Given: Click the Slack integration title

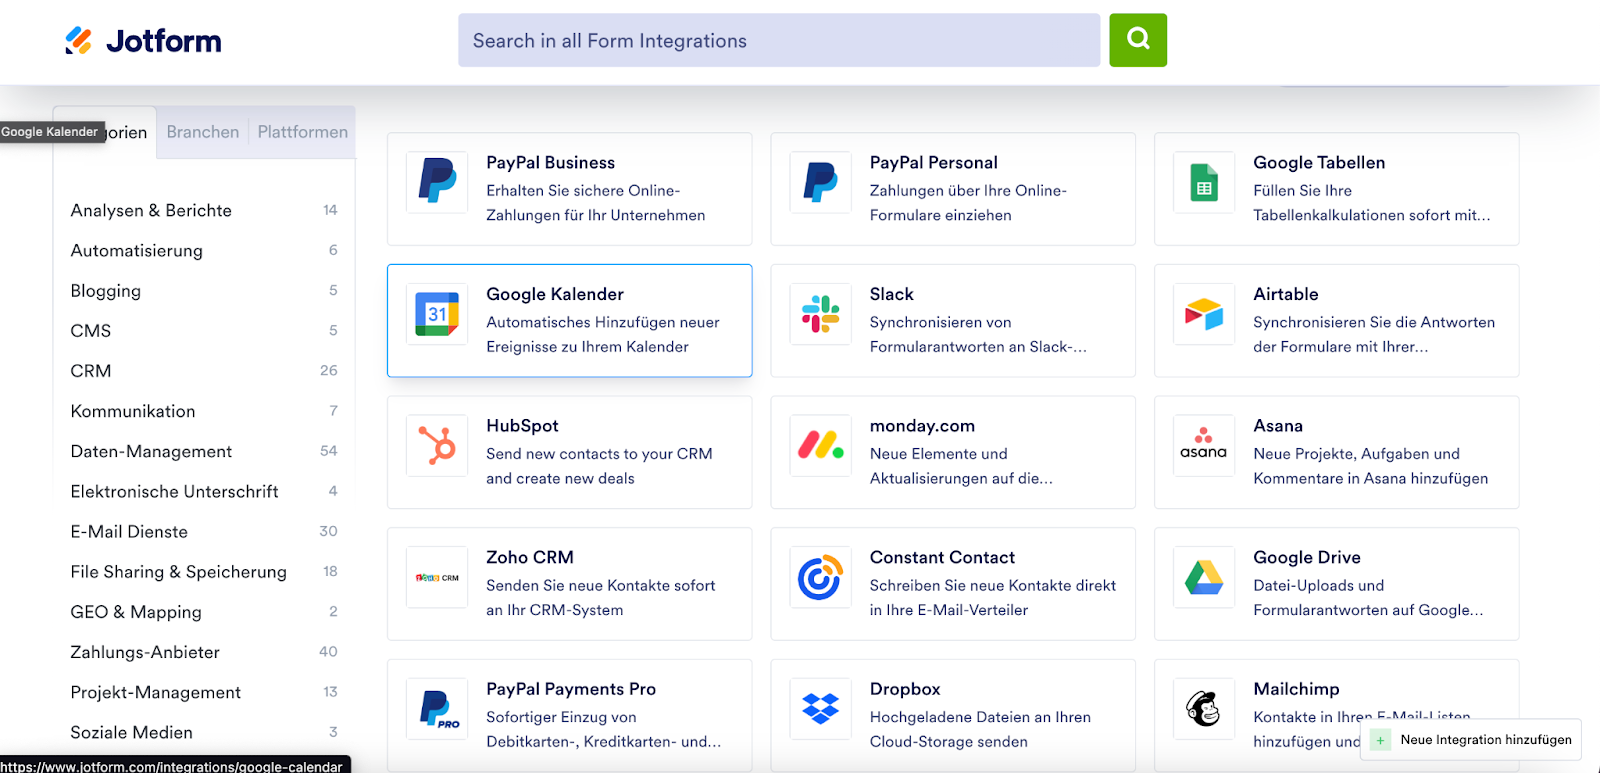Looking at the screenshot, I should (891, 294).
